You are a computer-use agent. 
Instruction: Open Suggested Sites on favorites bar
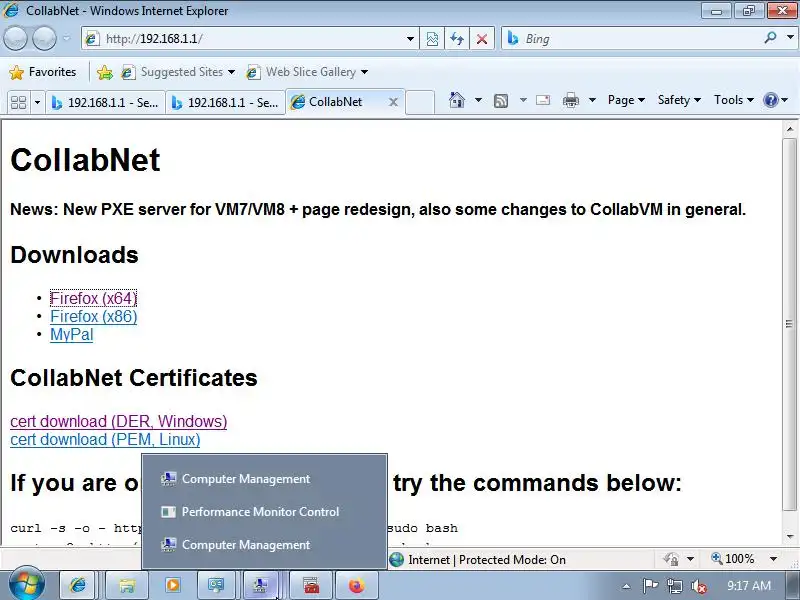point(178,72)
